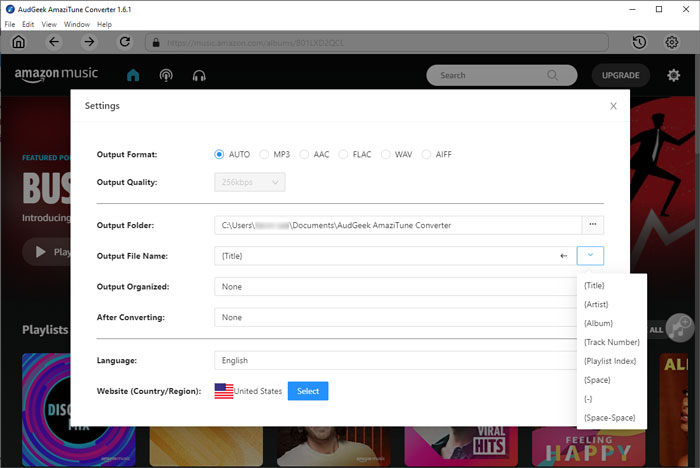Click the amazon music logo

pos(56,75)
